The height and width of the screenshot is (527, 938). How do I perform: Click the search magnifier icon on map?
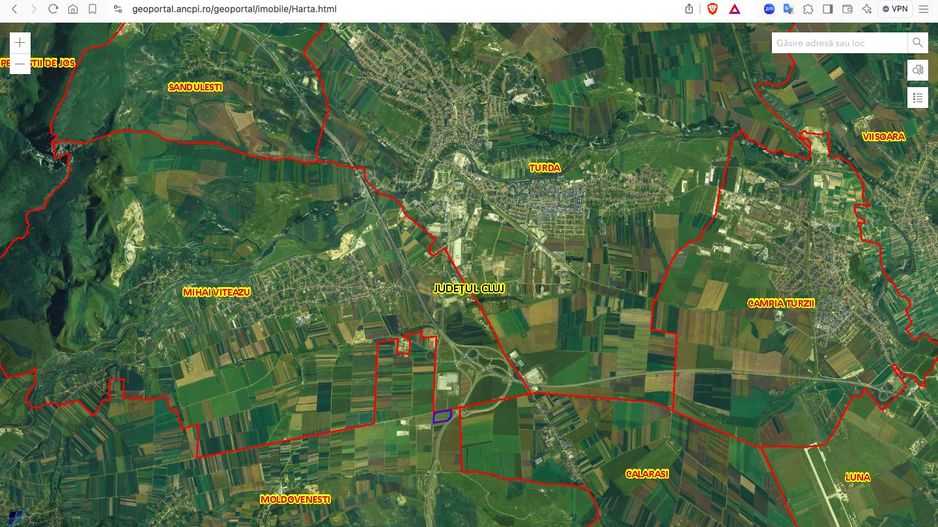point(917,42)
